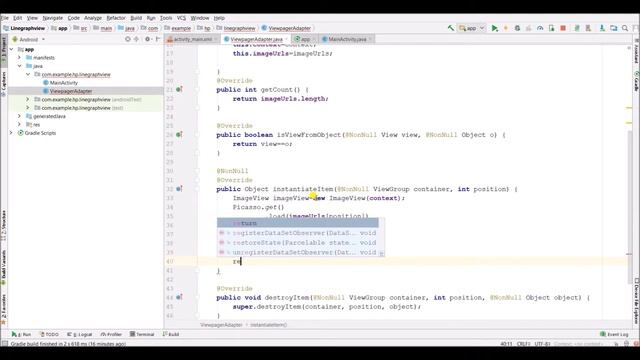Choose restoreState autocomplete suggestion

tap(298, 243)
